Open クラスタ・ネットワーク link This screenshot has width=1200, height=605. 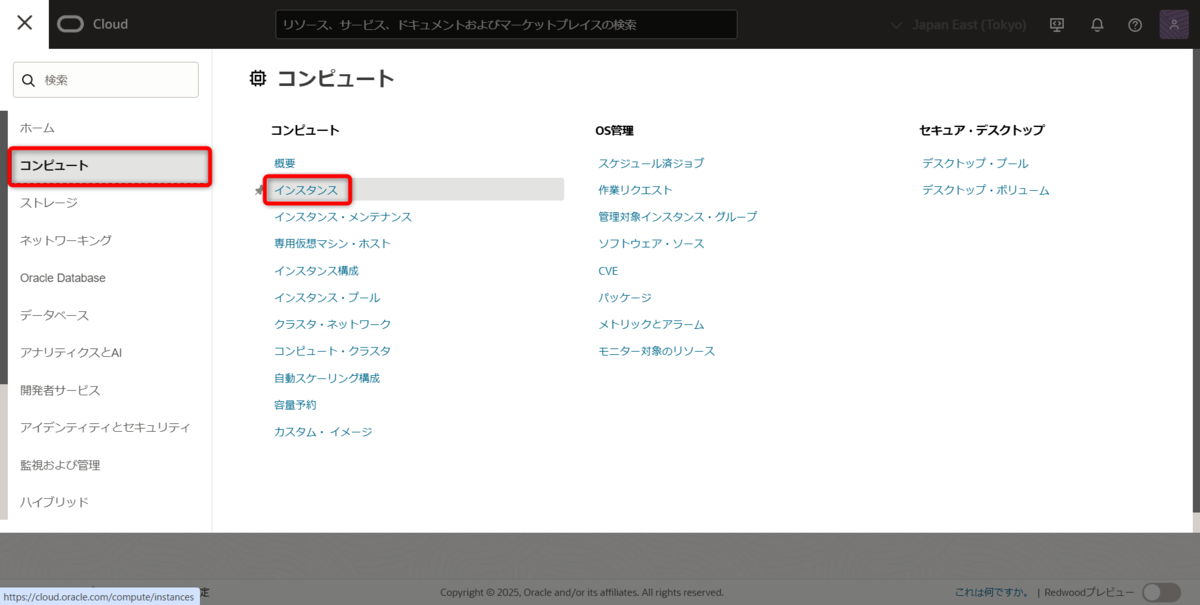333,325
